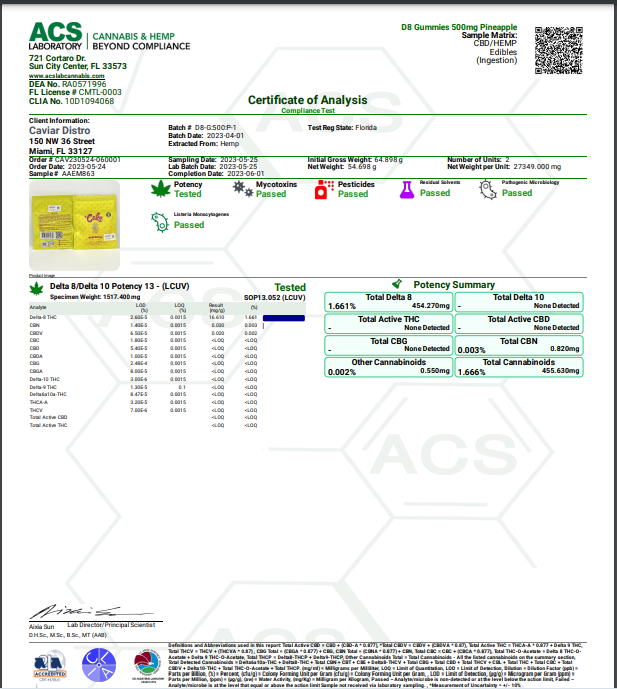This screenshot has height=689, width=617.
Task: Click the Analyte column header
Action: click(38, 307)
